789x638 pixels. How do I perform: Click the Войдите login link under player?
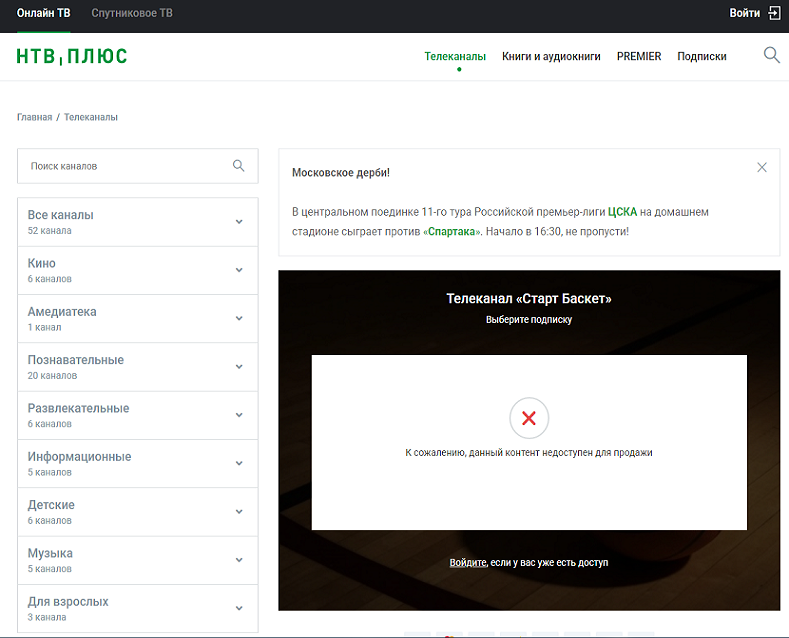click(x=468, y=563)
